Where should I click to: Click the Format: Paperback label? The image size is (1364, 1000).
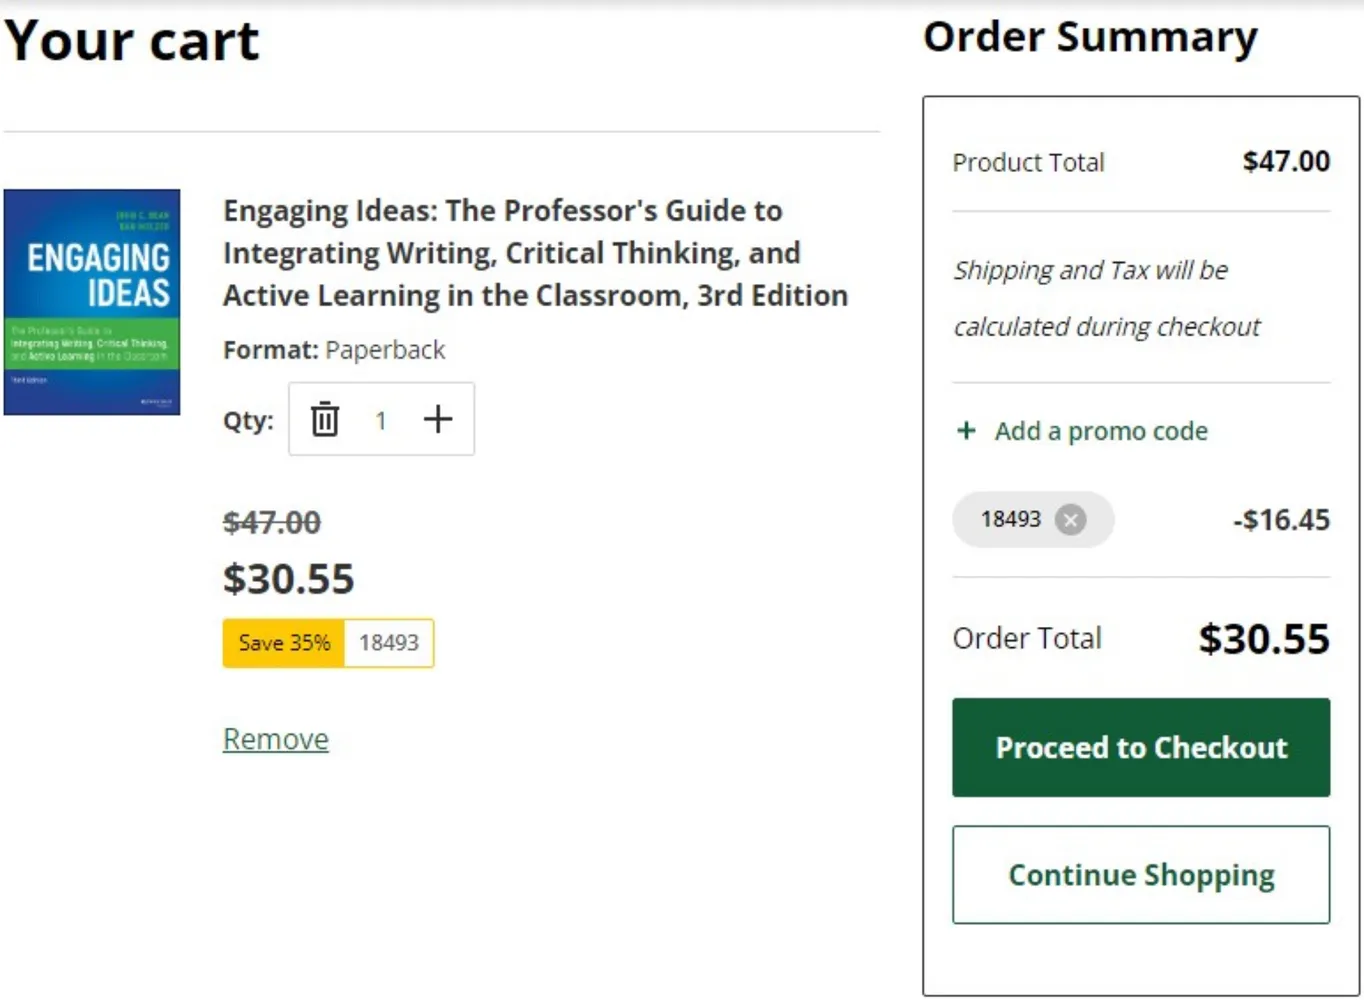[334, 350]
